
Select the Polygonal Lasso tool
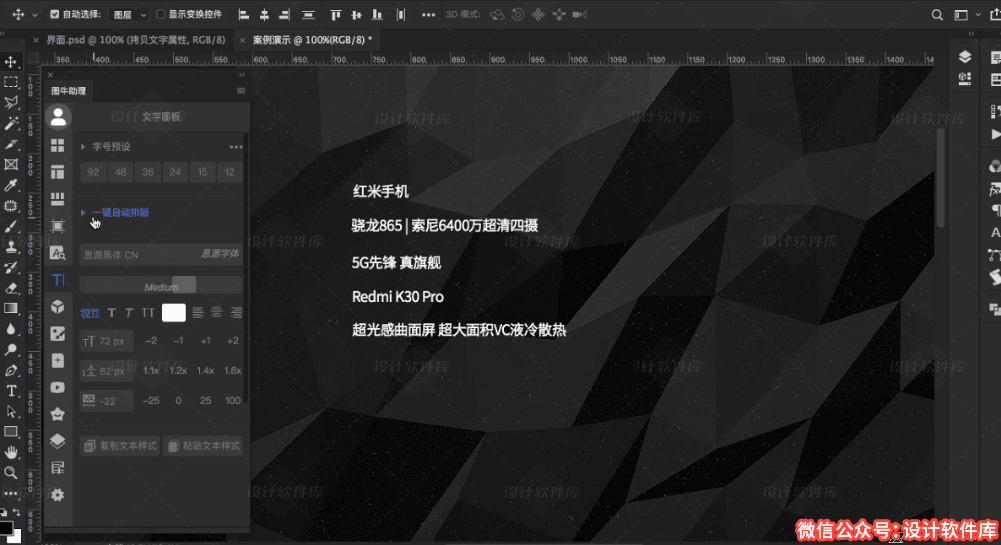point(11,103)
